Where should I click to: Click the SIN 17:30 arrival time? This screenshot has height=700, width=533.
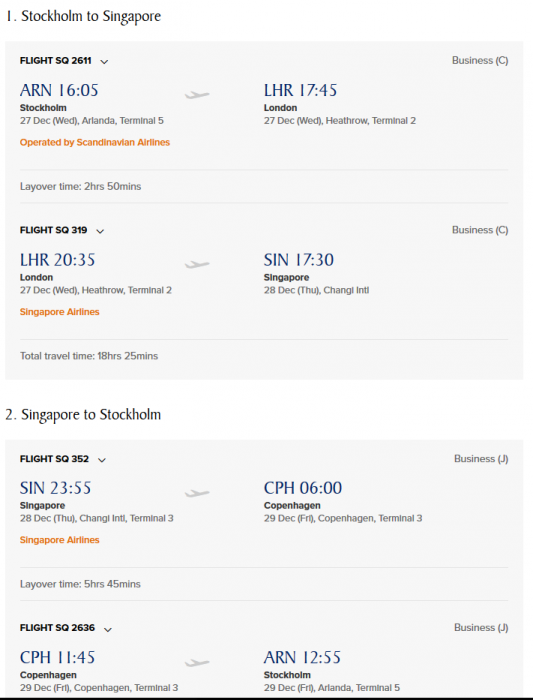pyautogui.click(x=299, y=260)
